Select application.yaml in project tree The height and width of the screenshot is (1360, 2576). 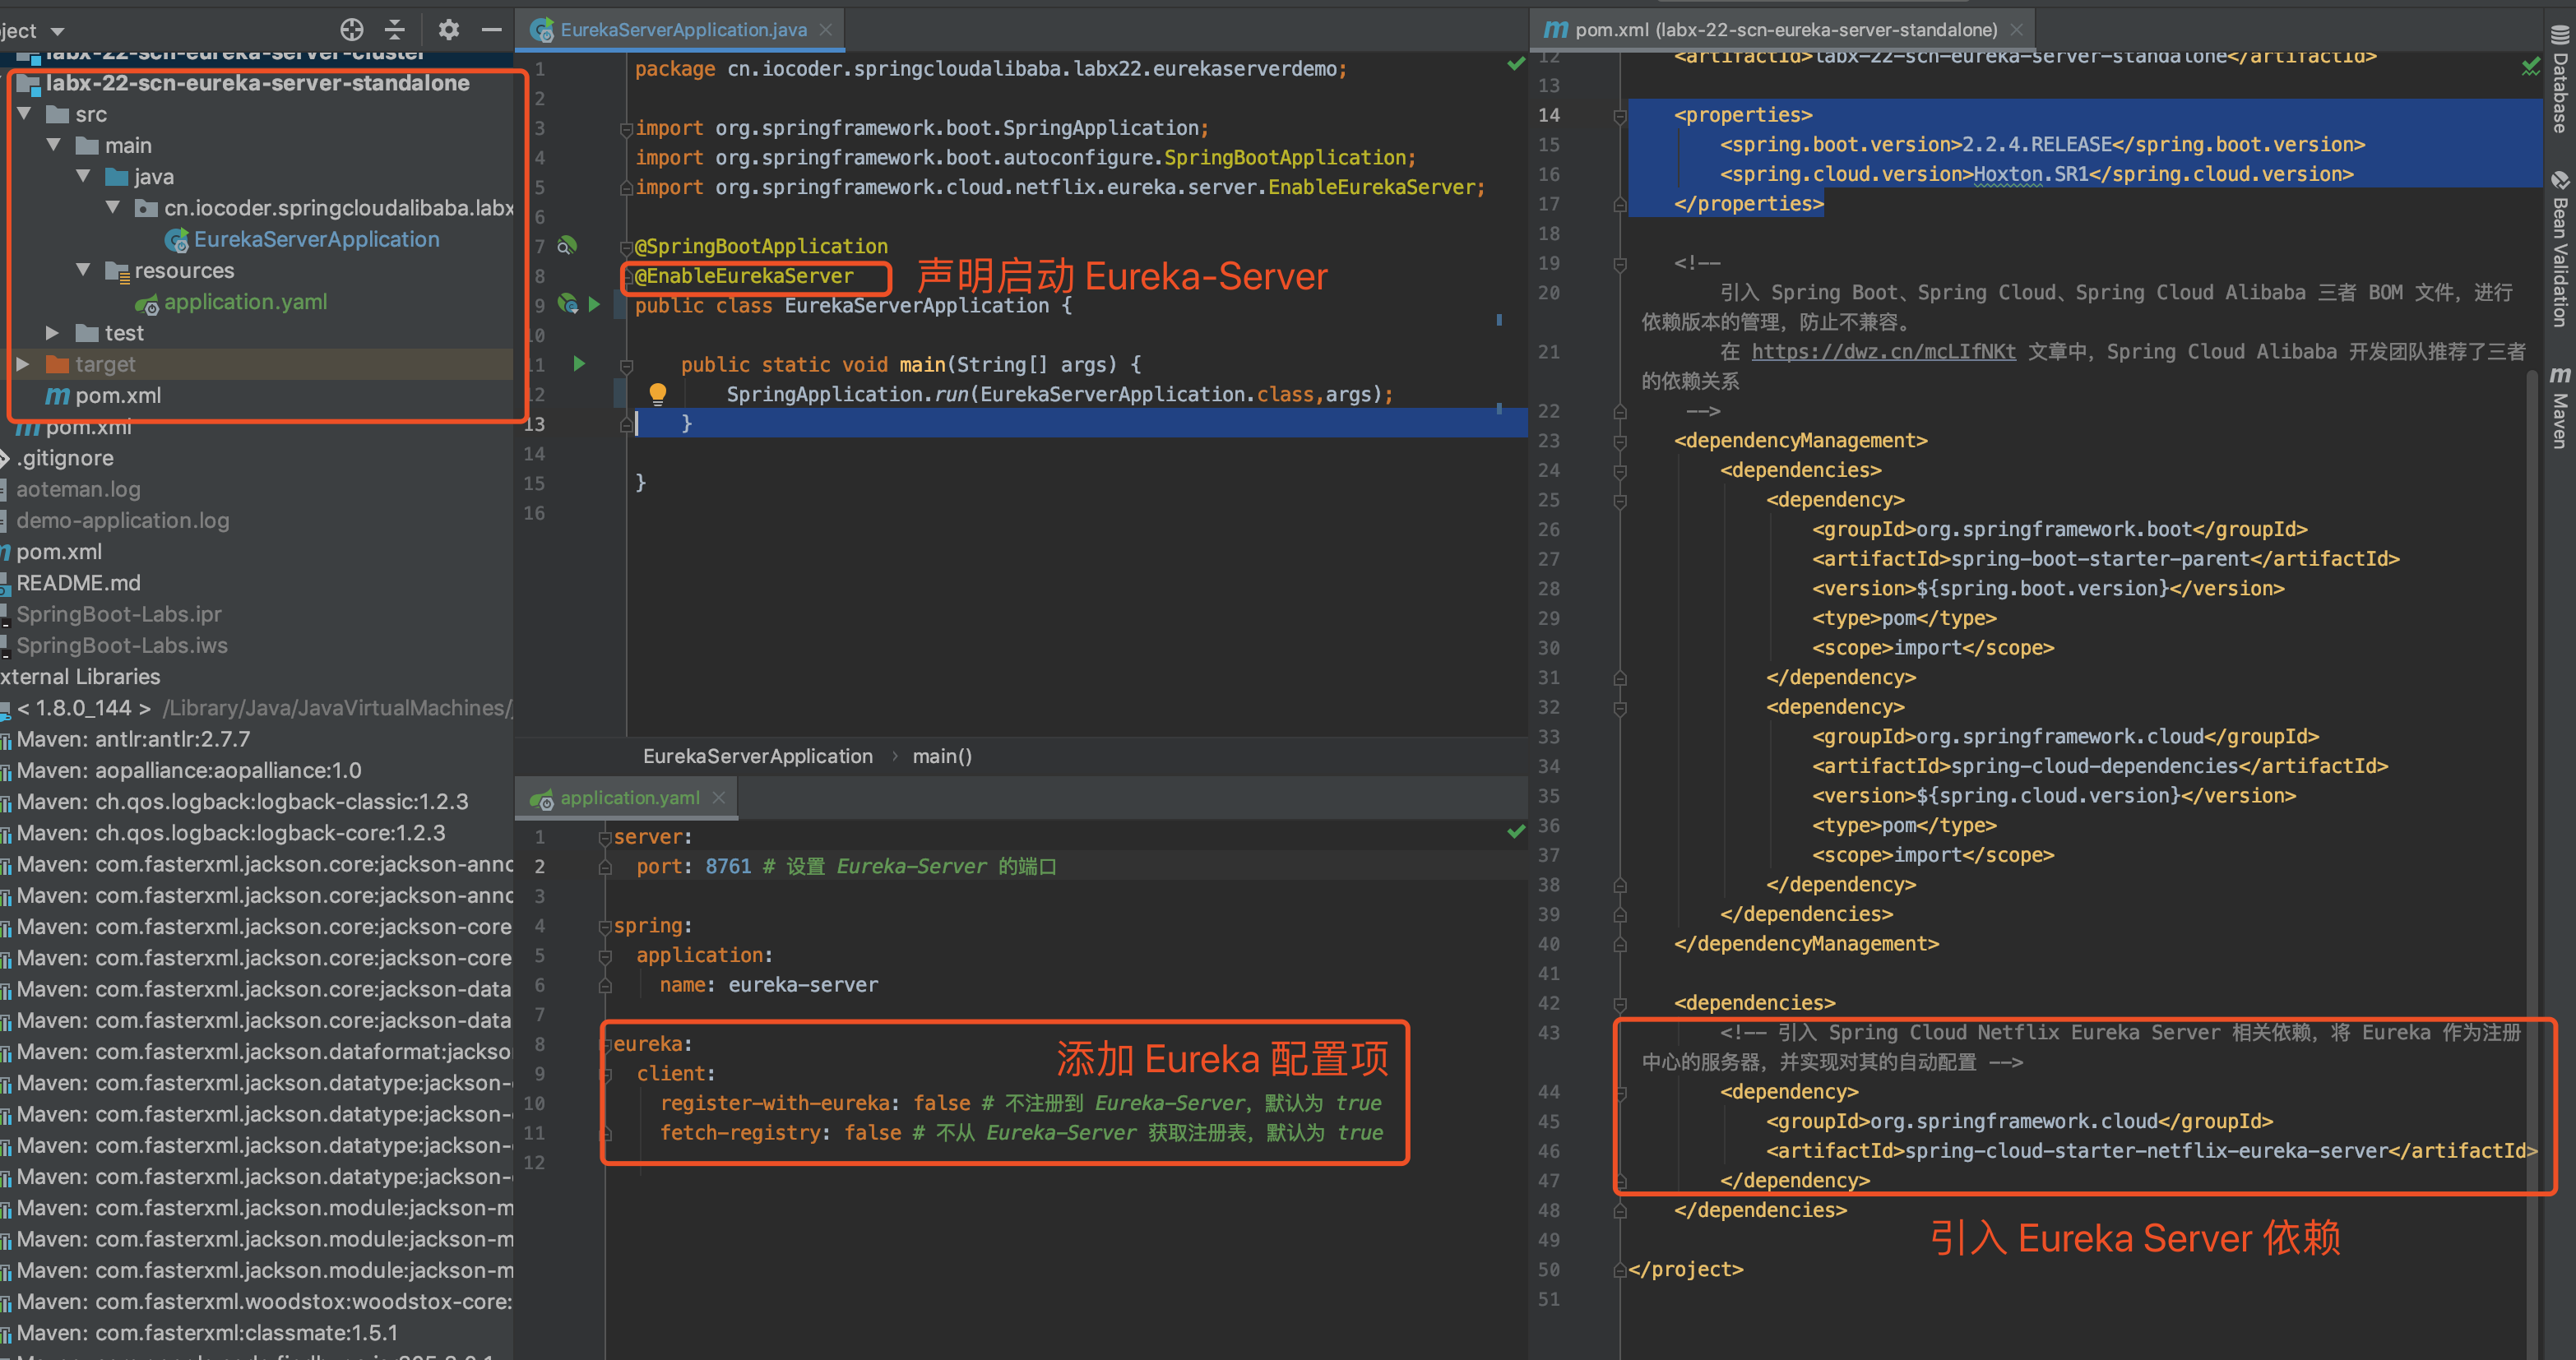pos(245,302)
